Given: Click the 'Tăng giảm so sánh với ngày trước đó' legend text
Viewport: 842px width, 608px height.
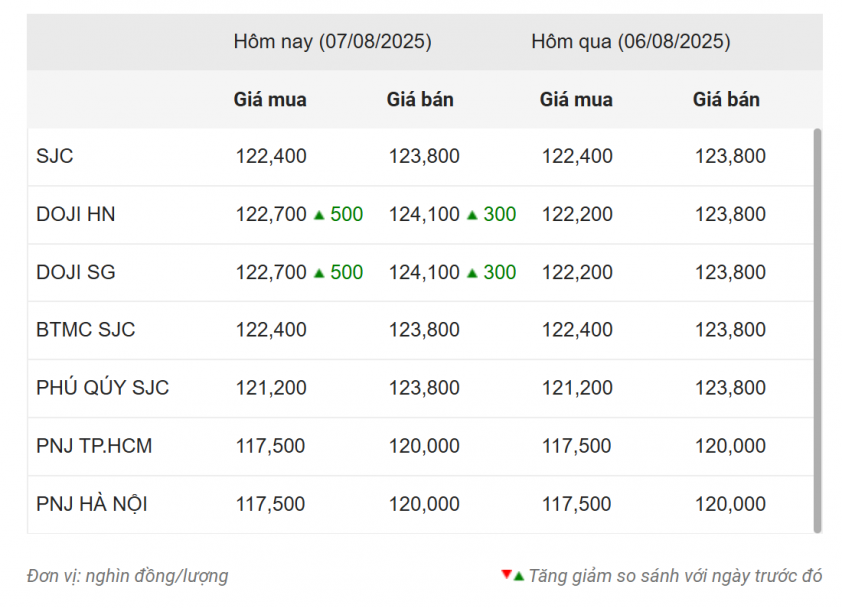Looking at the screenshot, I should [675, 576].
